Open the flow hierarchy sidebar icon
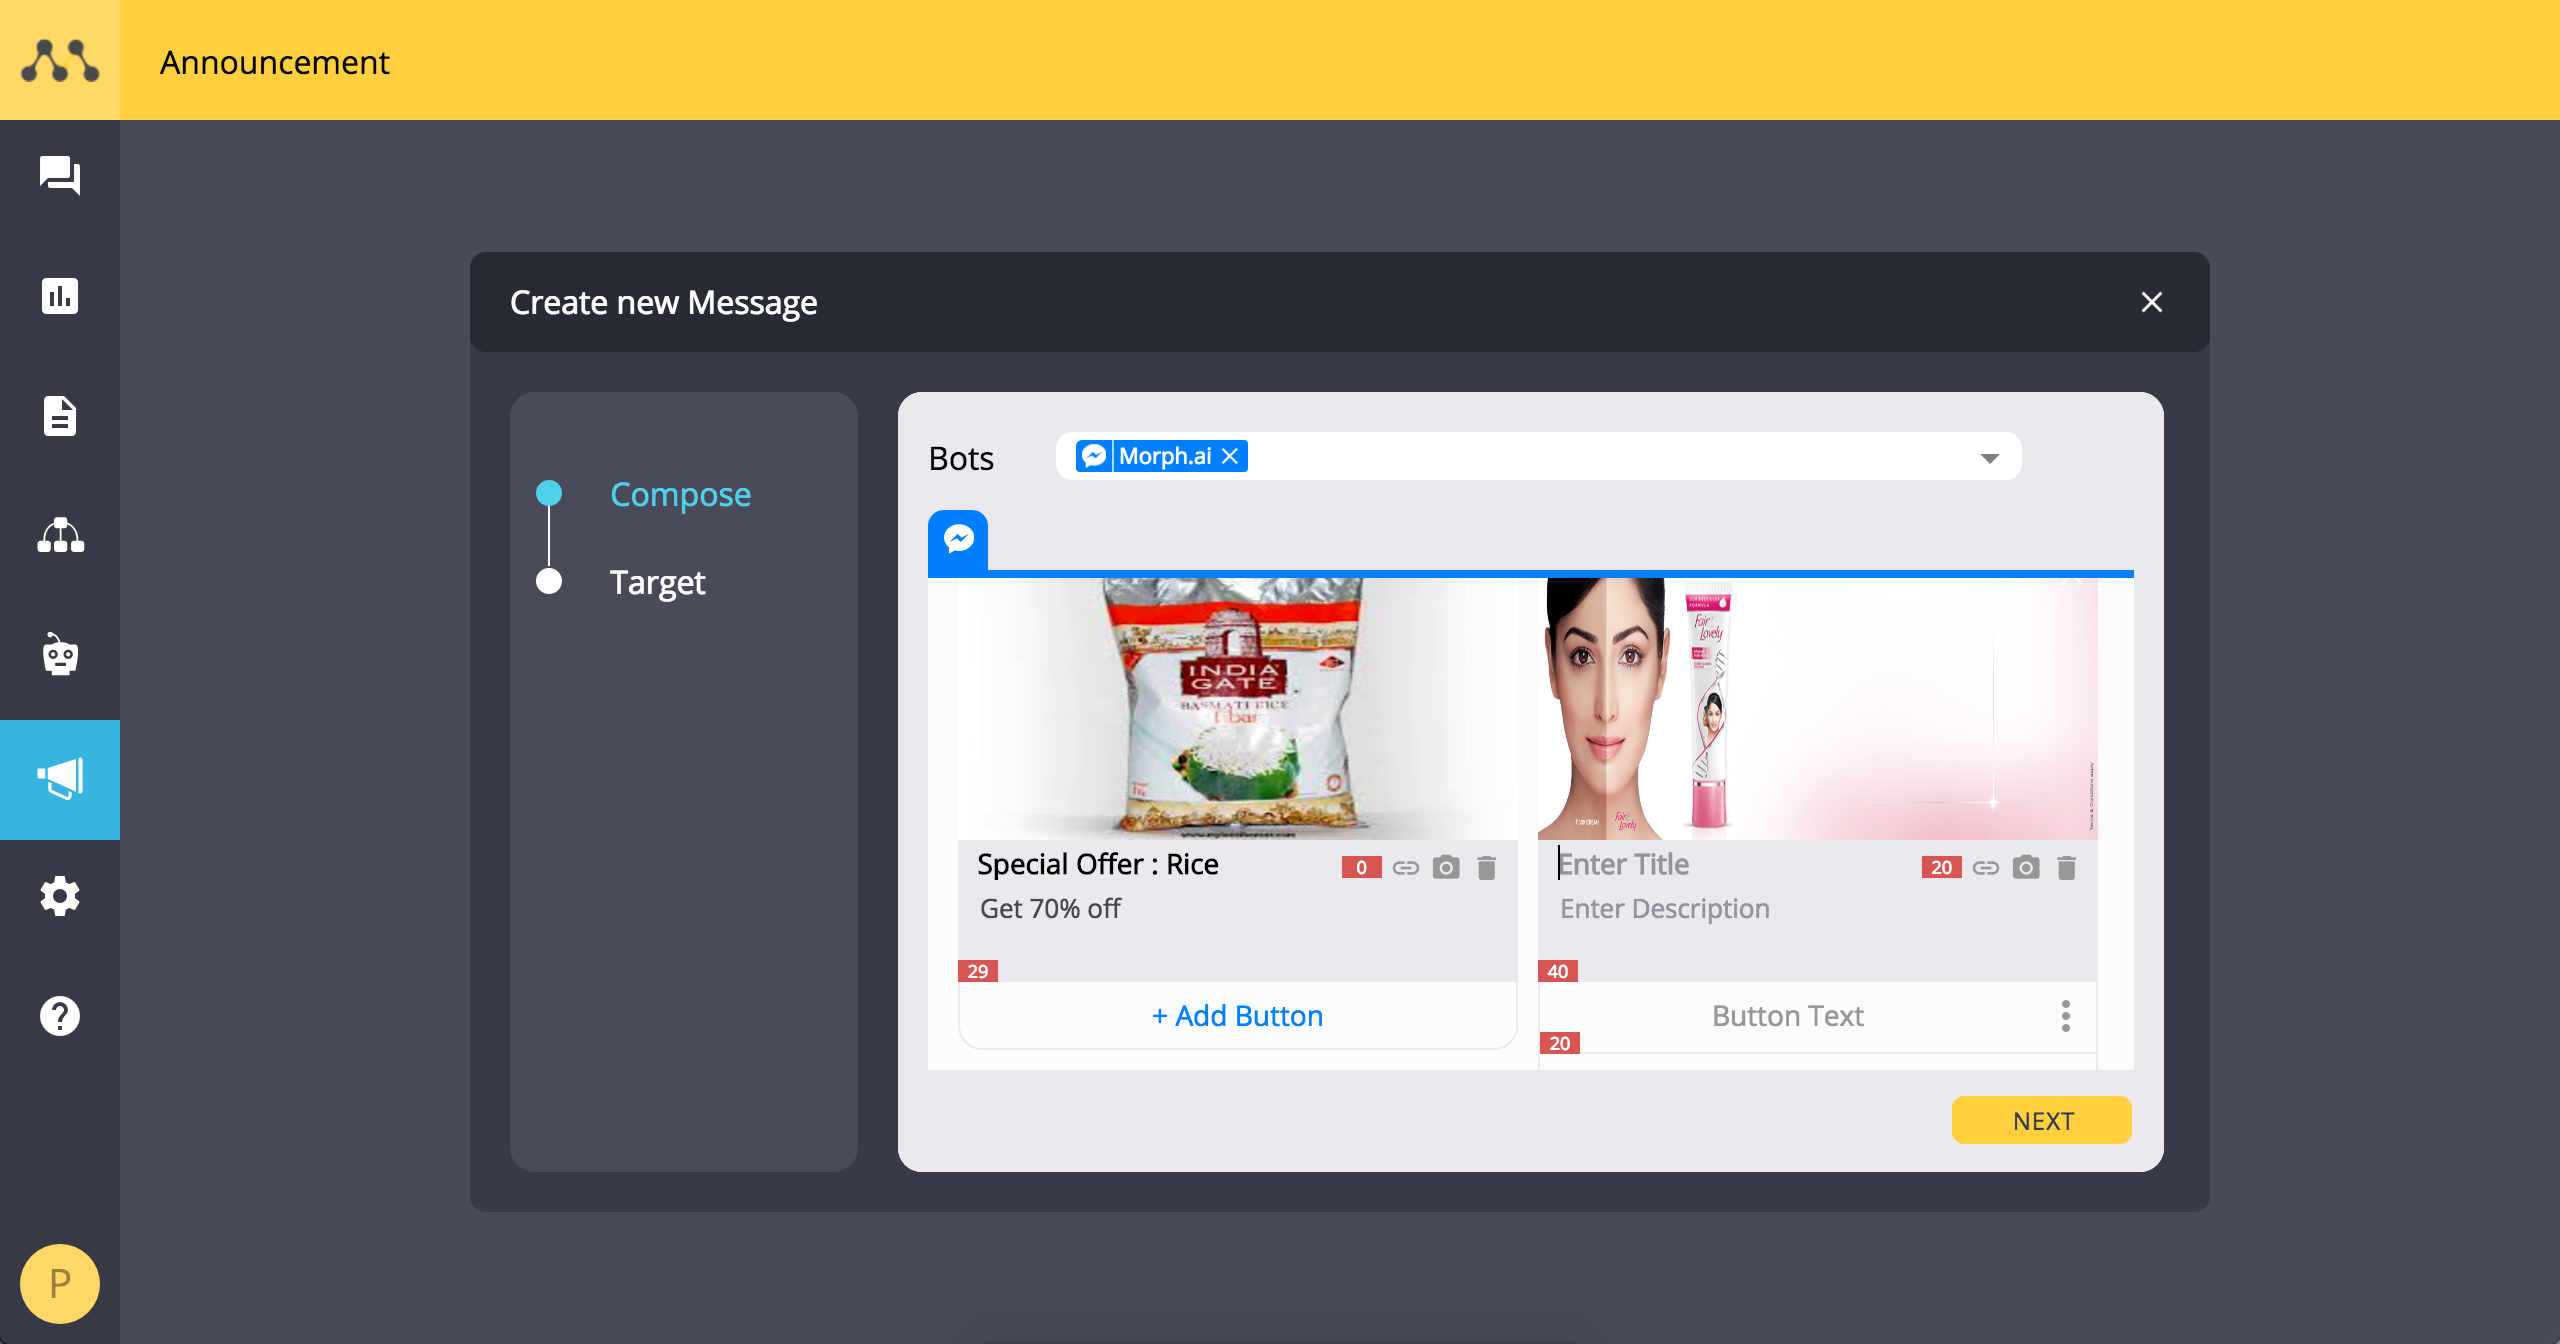2560x1344 pixels. click(60, 536)
